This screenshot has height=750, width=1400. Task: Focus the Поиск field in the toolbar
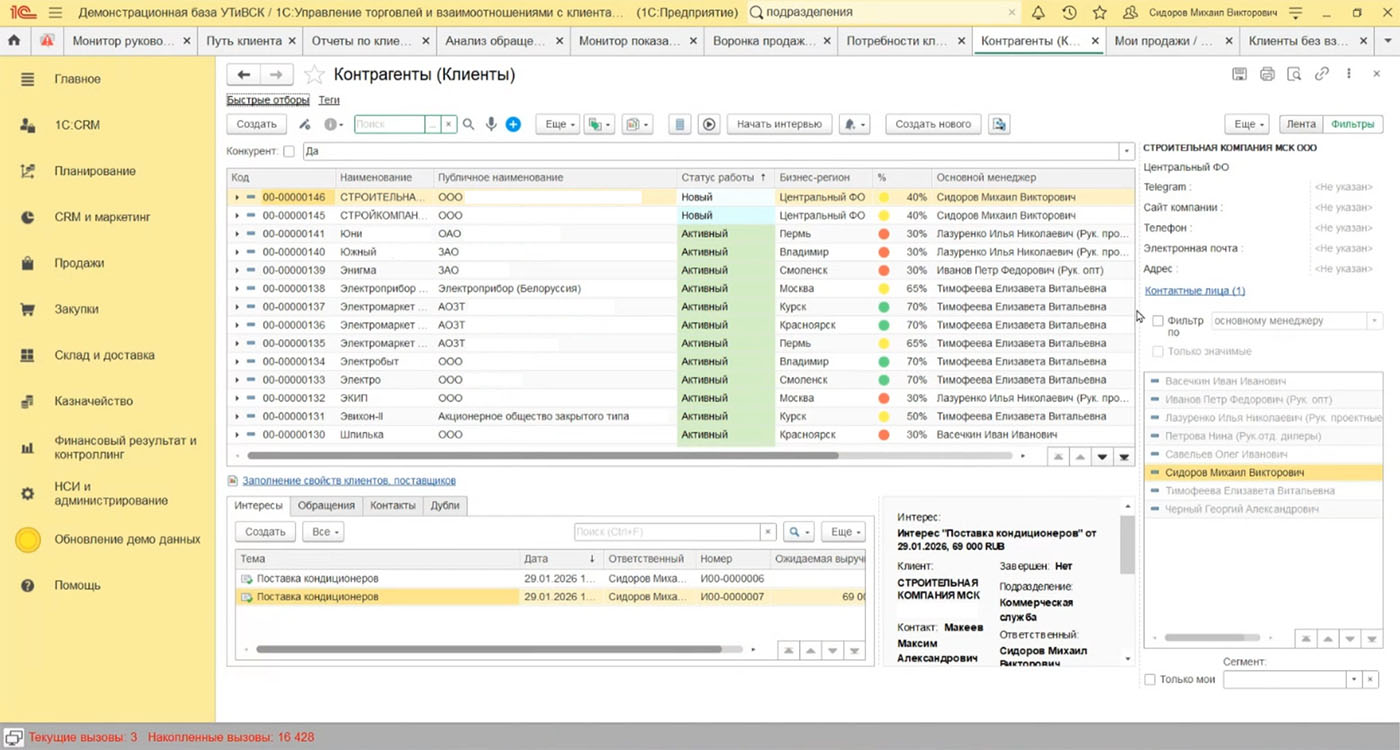(390, 124)
